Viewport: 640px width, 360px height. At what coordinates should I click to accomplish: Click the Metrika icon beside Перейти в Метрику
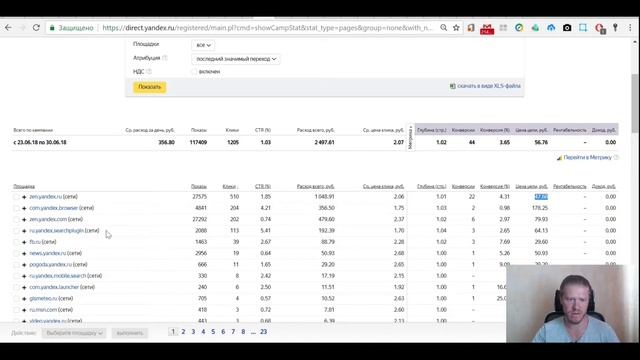pos(559,158)
